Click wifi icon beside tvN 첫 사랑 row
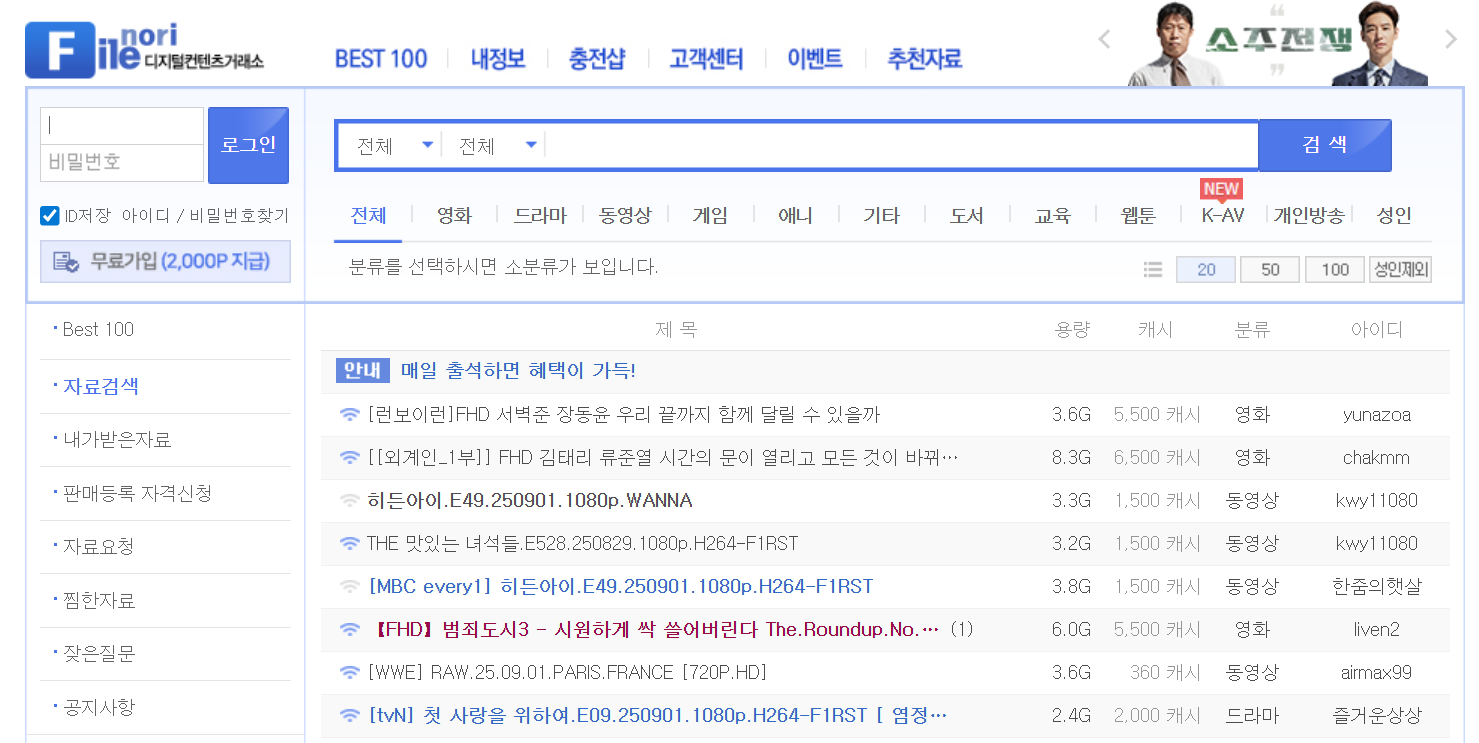1479x743 pixels. 349,715
